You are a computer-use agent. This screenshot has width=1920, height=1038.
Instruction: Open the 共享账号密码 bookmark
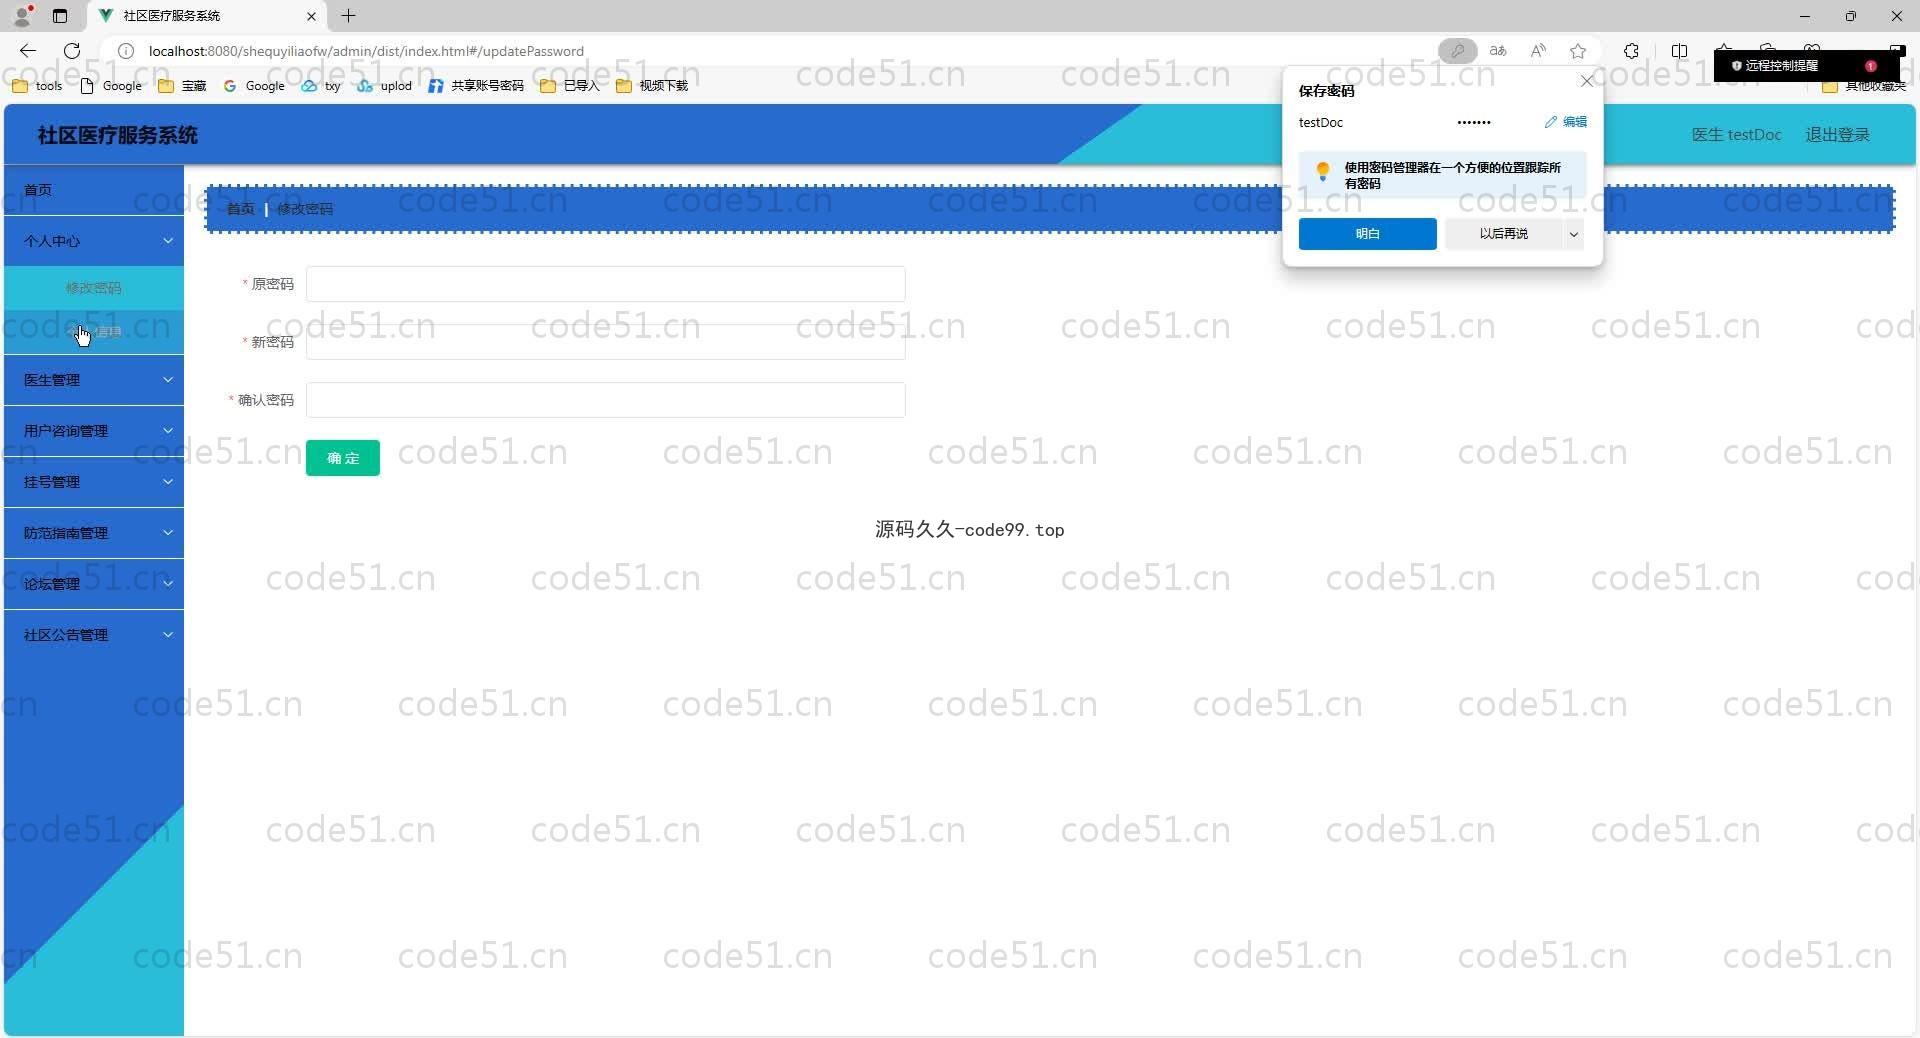pyautogui.click(x=476, y=86)
